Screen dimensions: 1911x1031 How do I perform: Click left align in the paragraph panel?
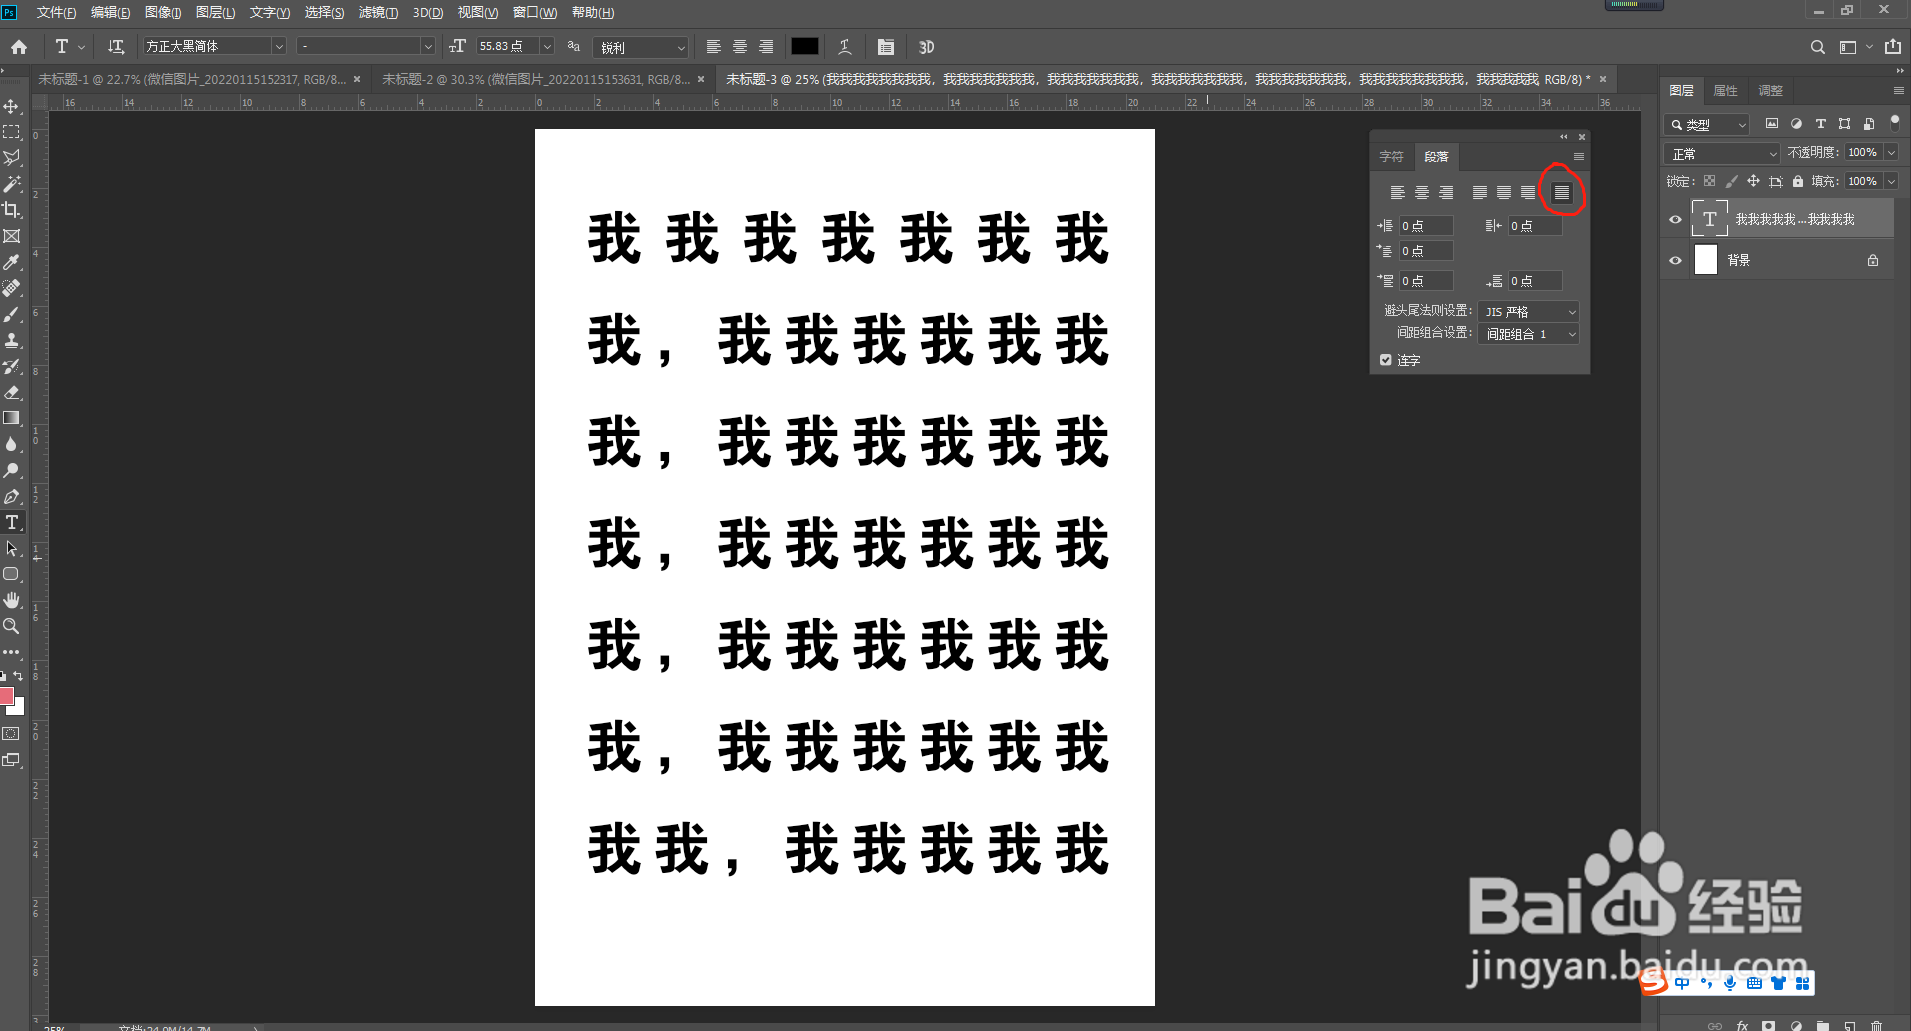click(1397, 192)
